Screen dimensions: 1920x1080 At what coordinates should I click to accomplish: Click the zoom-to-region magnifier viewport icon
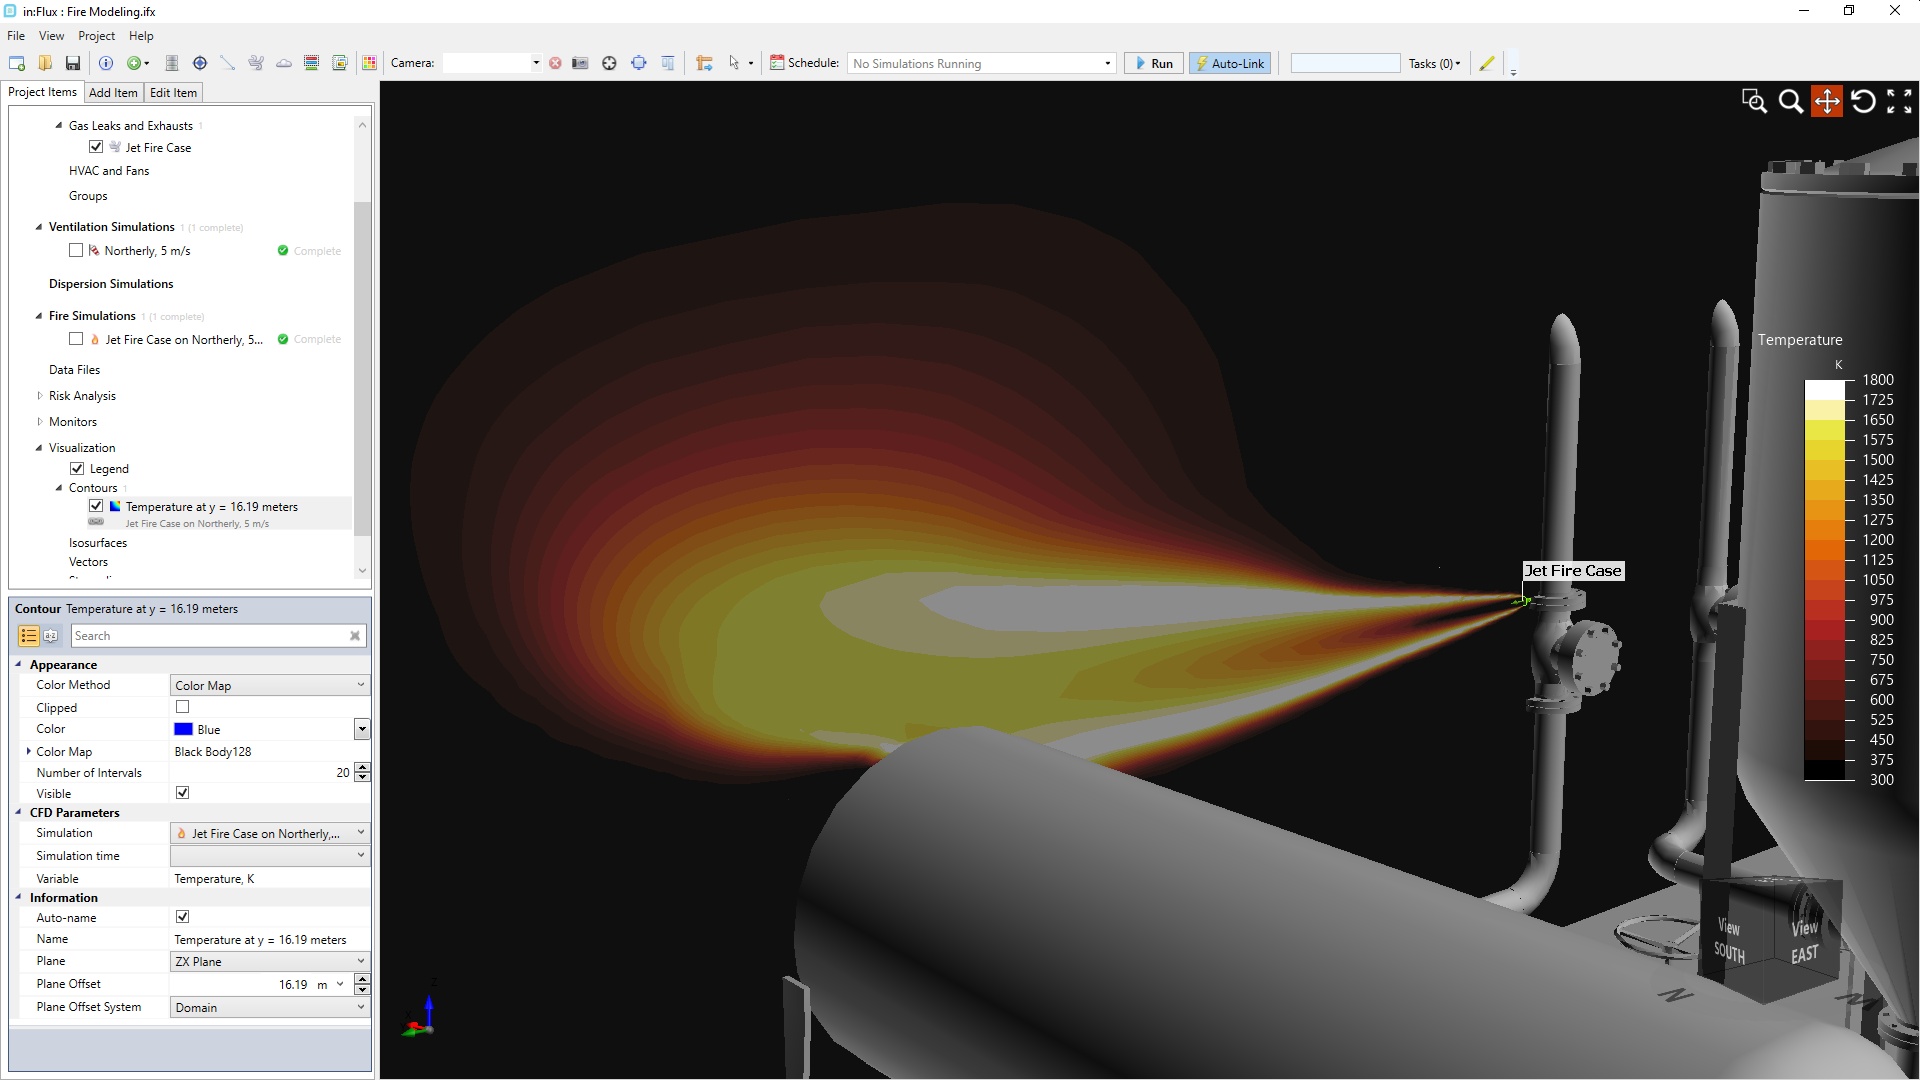coord(1754,101)
